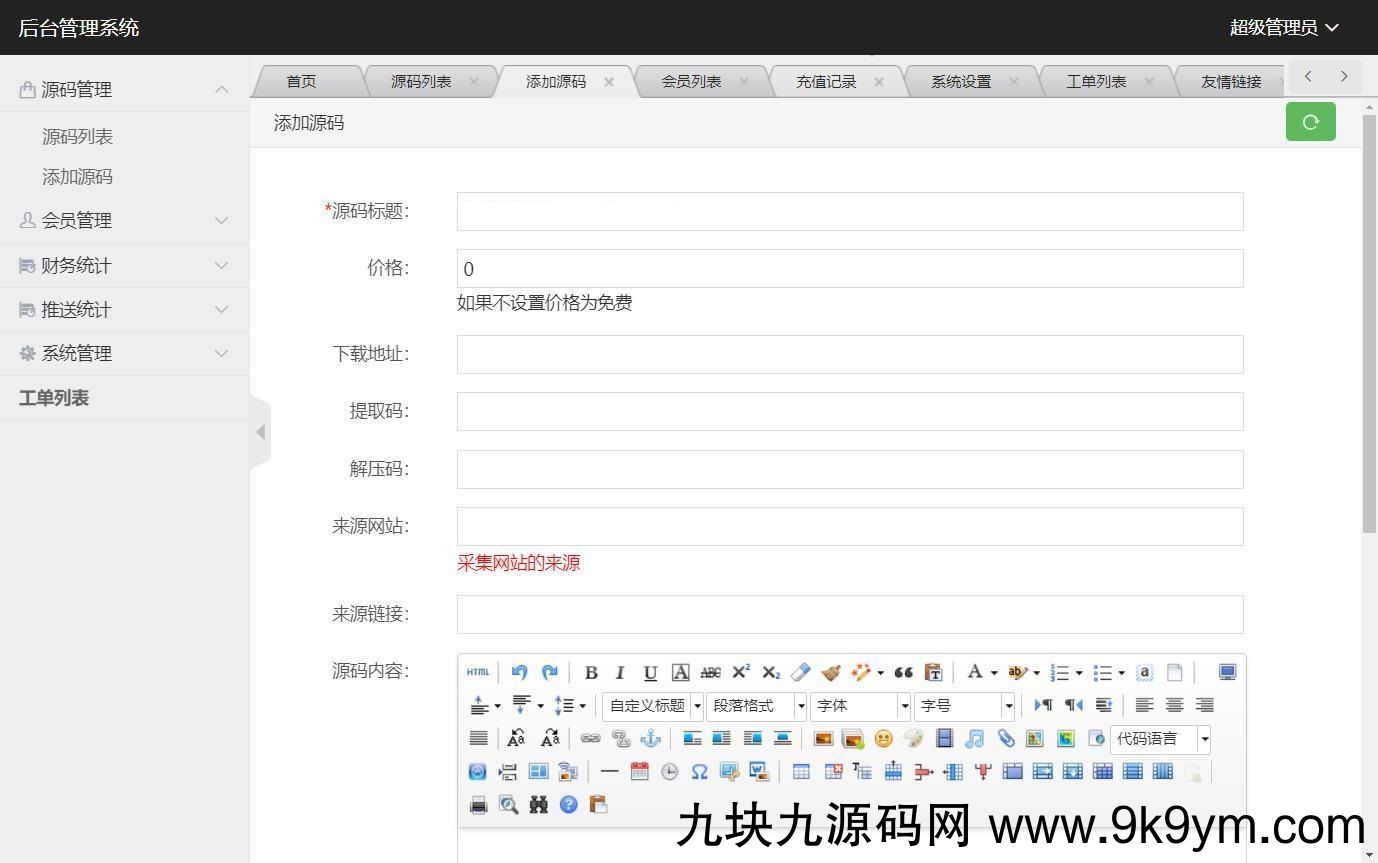Switch to the 会员列表 tab
This screenshot has width=1378, height=863.
[x=691, y=81]
